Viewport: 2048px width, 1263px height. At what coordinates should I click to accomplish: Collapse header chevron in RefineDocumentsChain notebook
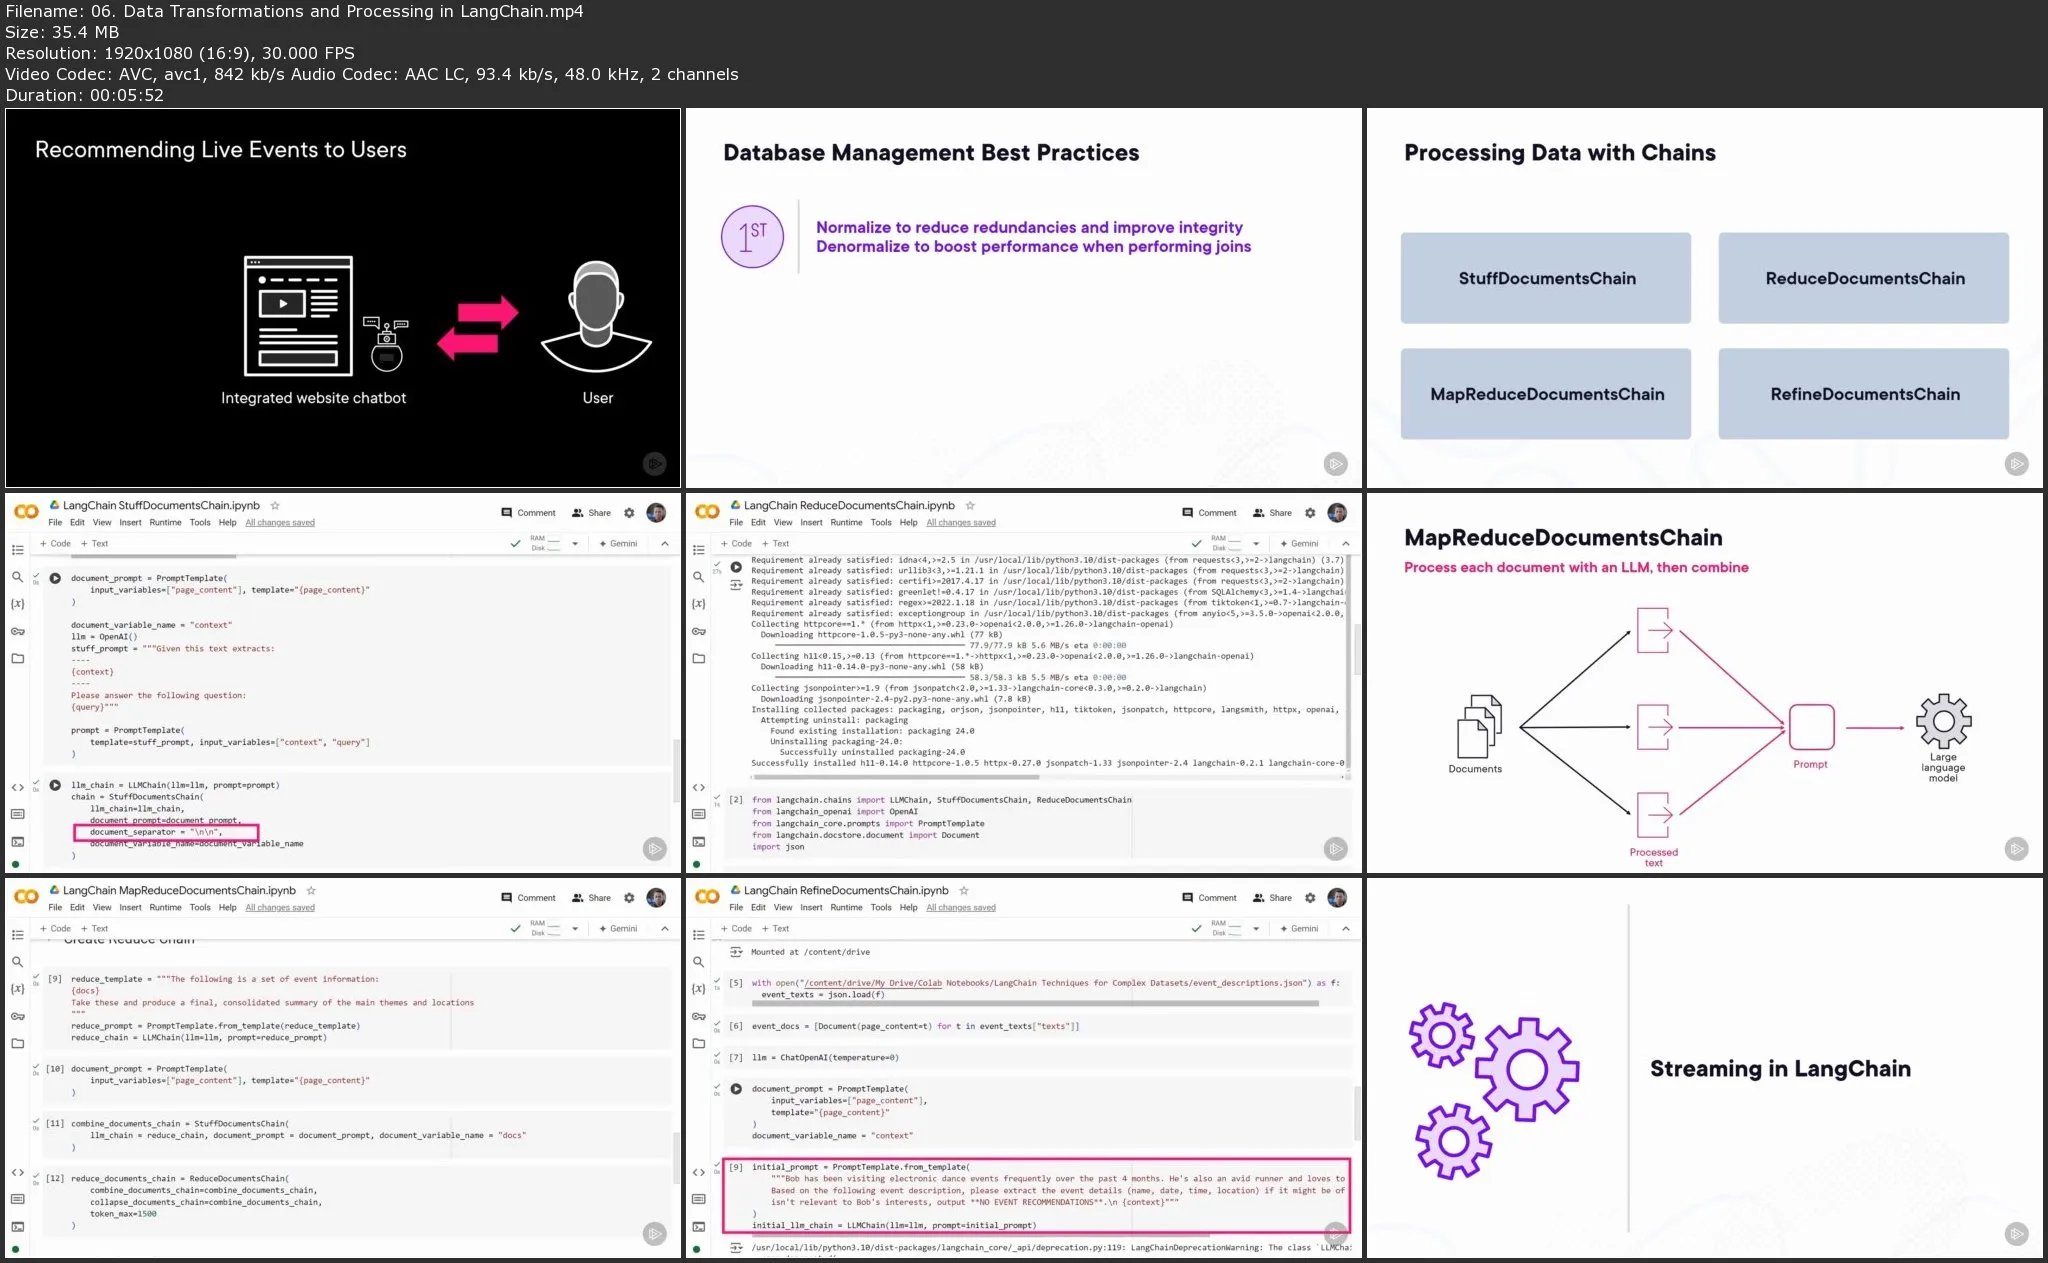coord(1346,929)
